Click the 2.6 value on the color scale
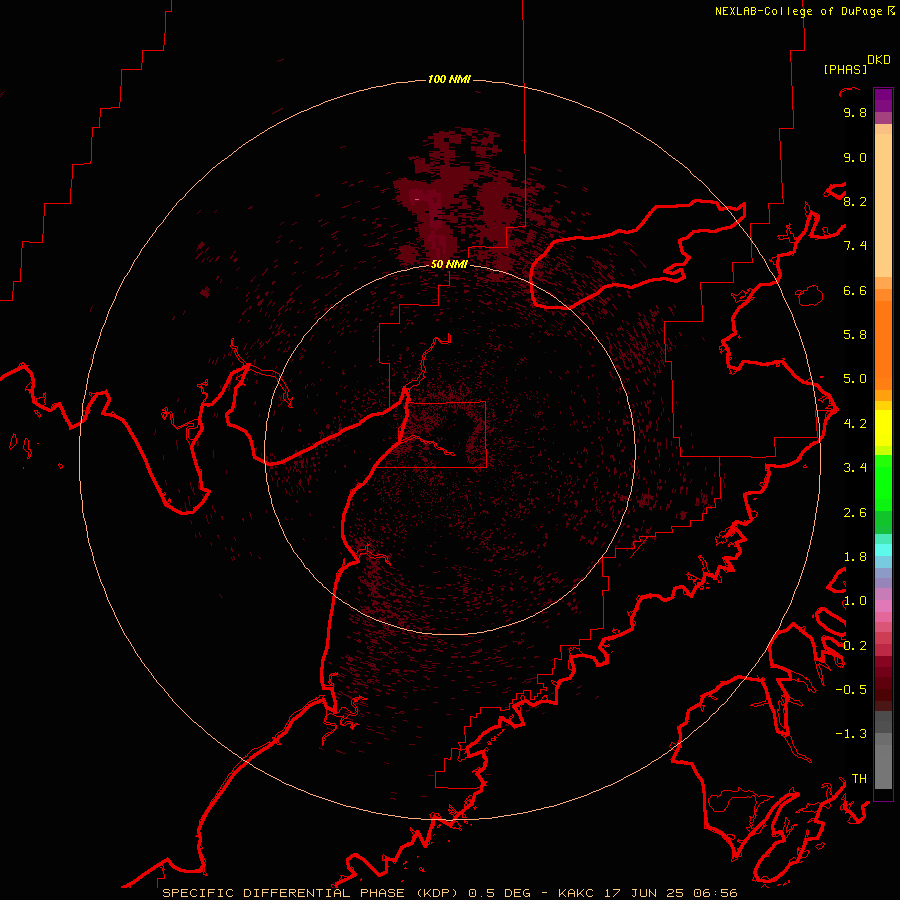Screen dimensions: 900x900 point(855,513)
